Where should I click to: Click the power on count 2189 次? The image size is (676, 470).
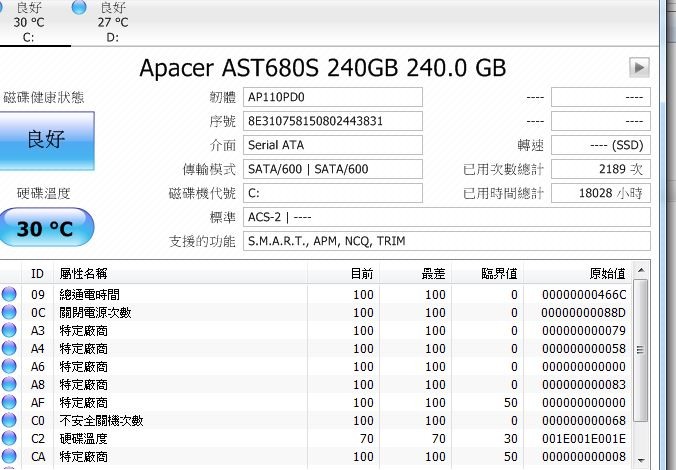point(601,169)
